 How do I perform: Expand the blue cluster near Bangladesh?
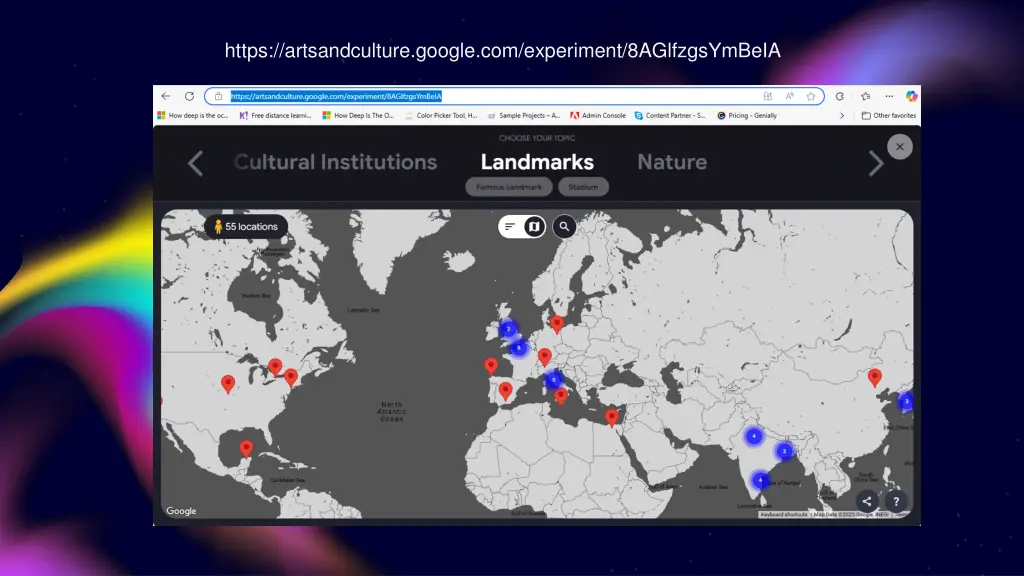coord(784,451)
